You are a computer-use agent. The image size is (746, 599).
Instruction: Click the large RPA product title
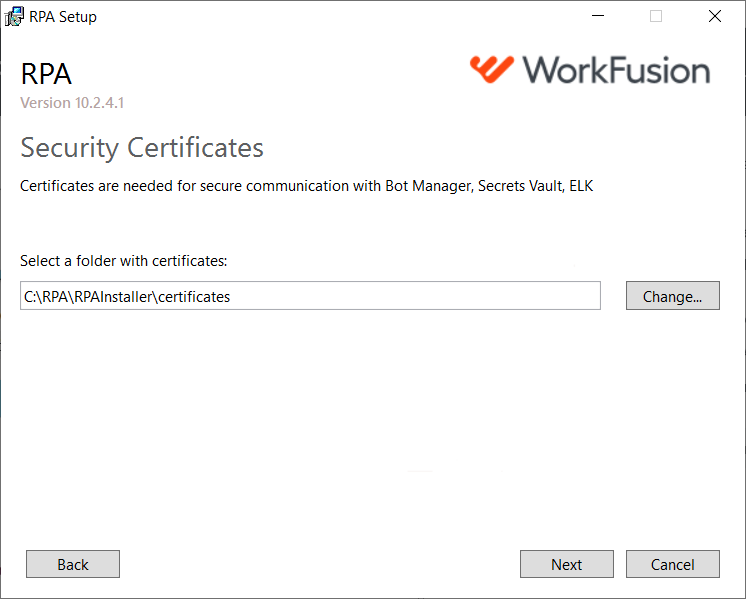click(x=46, y=74)
